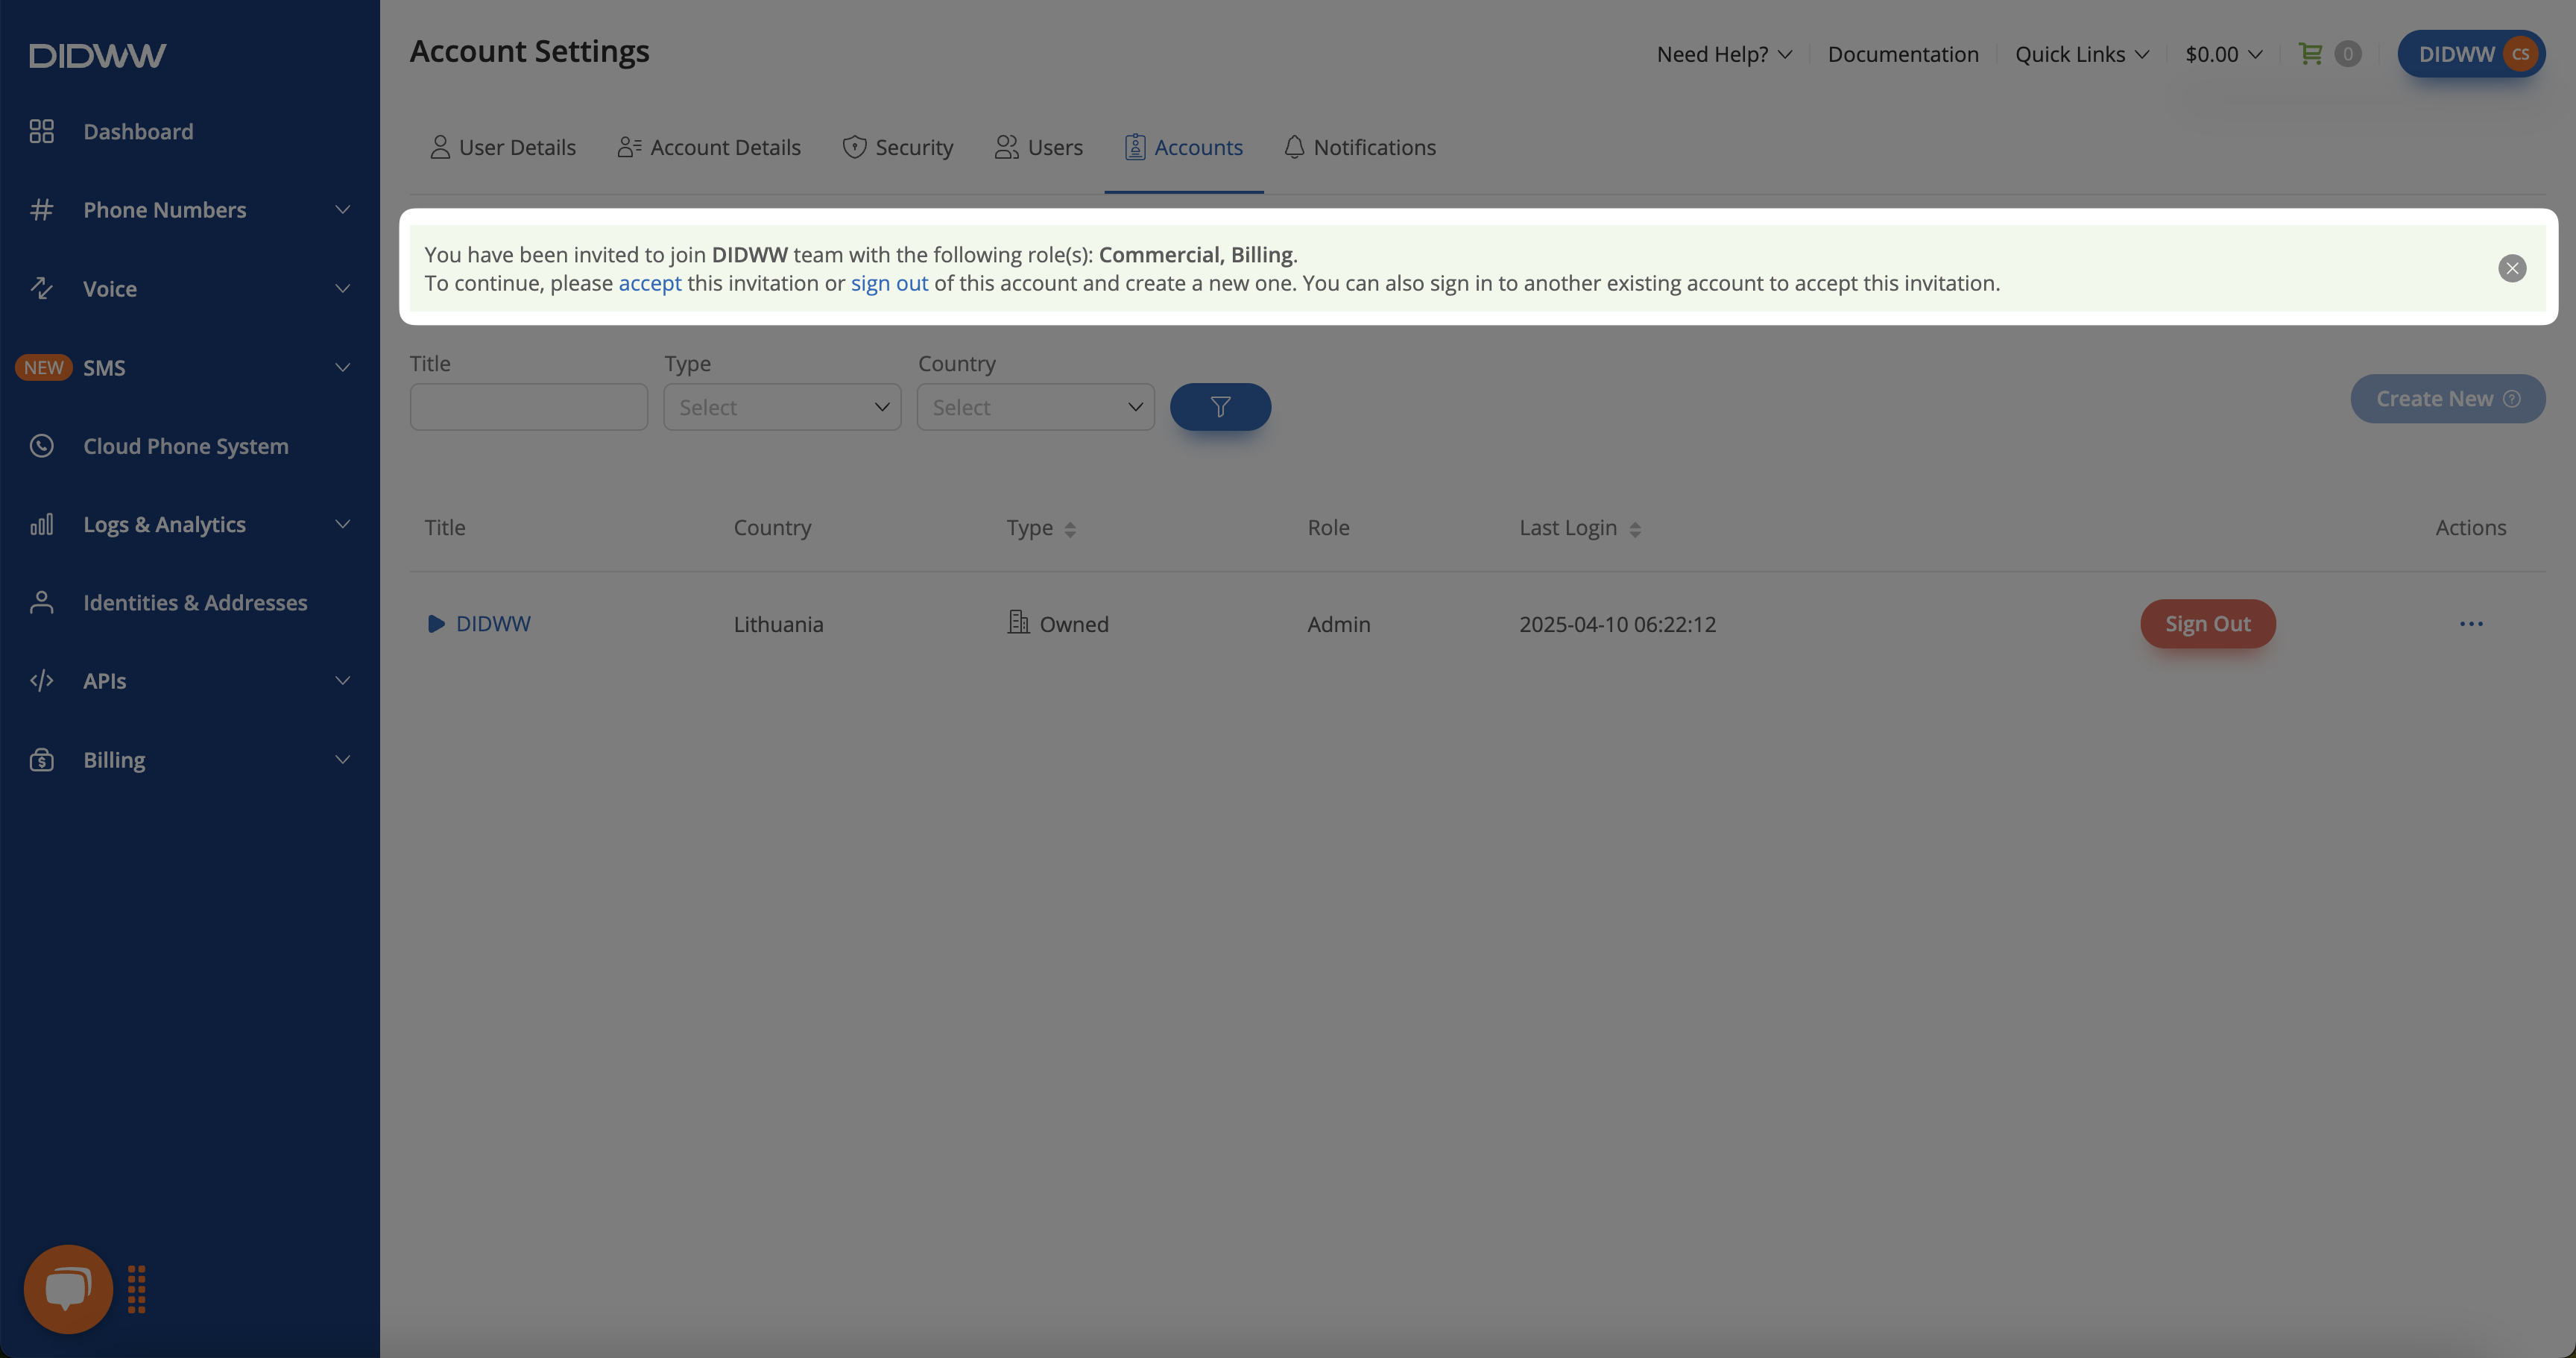Click the Create New button

click(2447, 399)
